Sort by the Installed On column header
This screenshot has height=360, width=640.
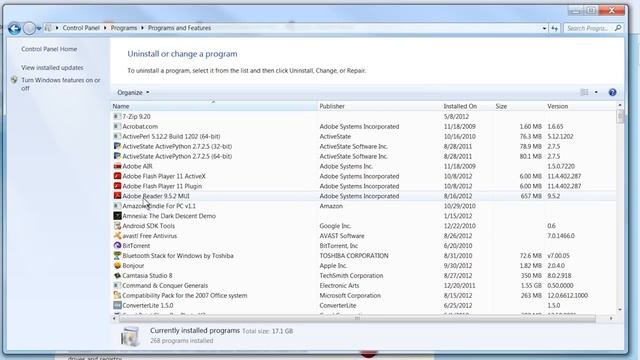(467, 106)
